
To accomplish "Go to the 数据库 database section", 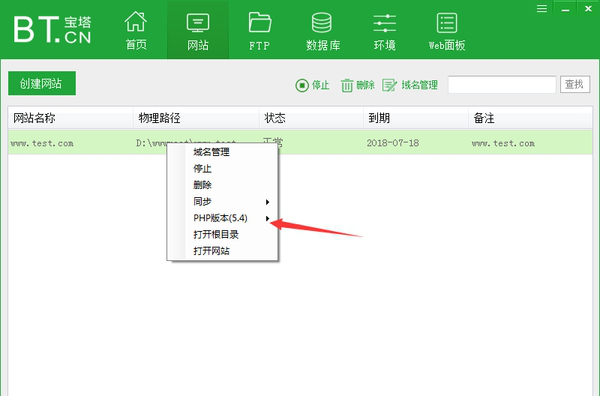I will click(x=321, y=30).
